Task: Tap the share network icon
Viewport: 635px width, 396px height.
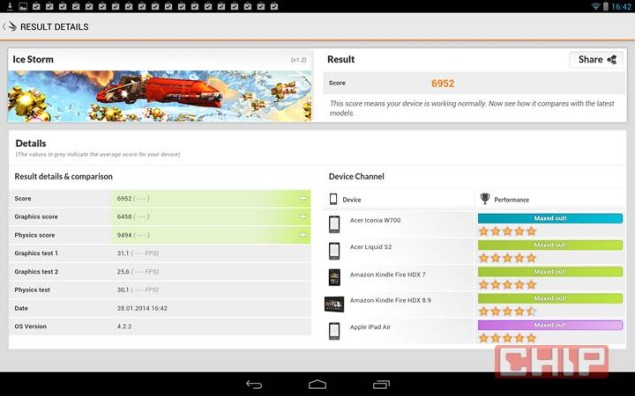Action: 612,60
